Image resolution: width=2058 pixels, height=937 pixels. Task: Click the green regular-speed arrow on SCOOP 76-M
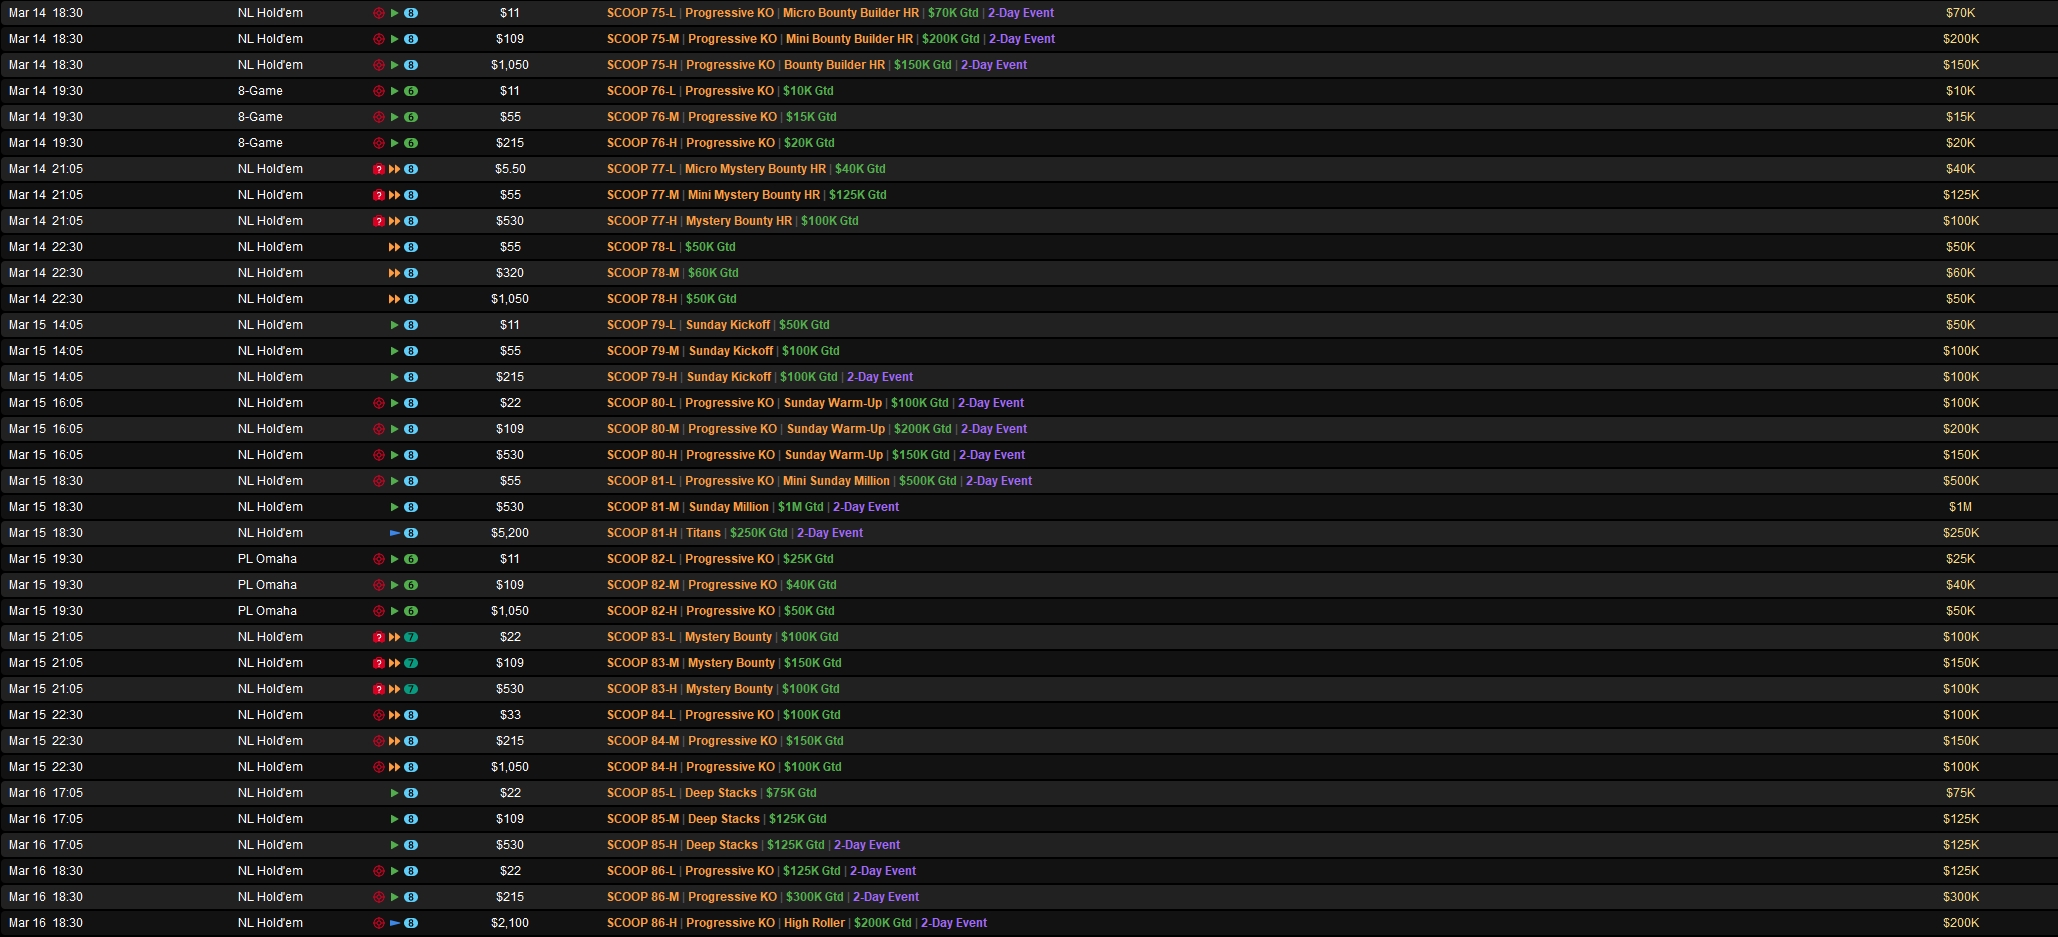tap(395, 117)
